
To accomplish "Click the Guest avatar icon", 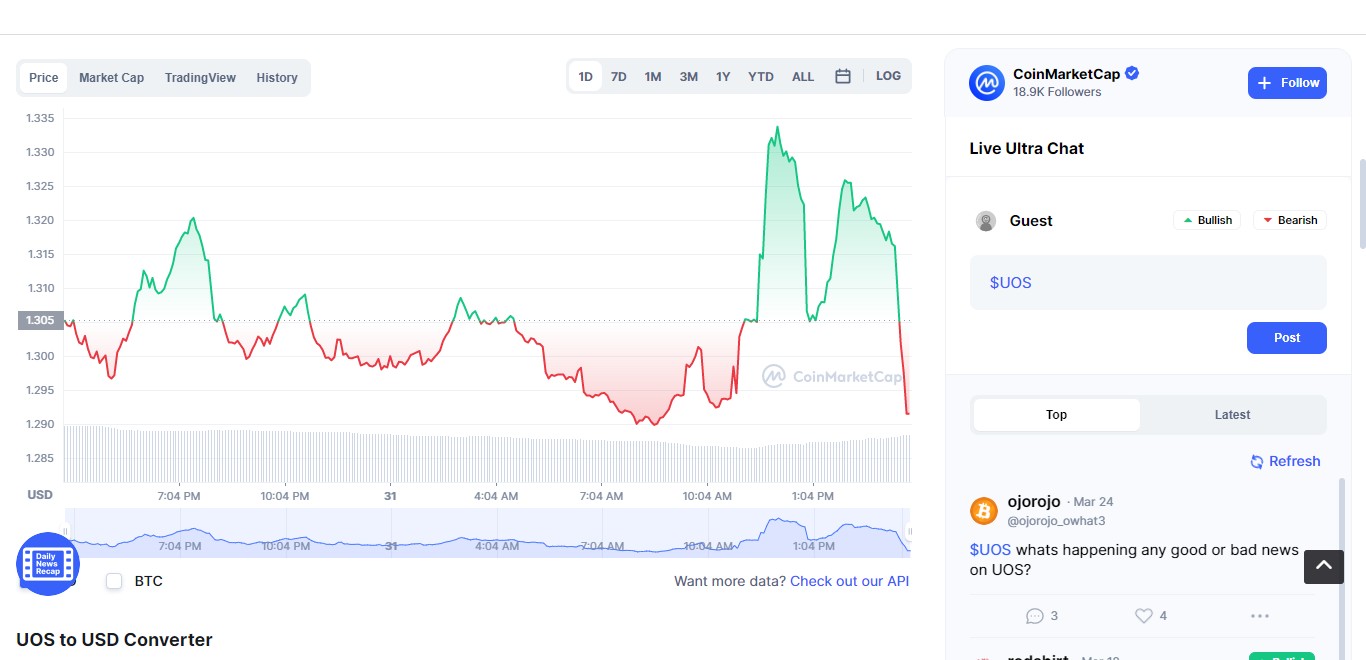I will [986, 221].
